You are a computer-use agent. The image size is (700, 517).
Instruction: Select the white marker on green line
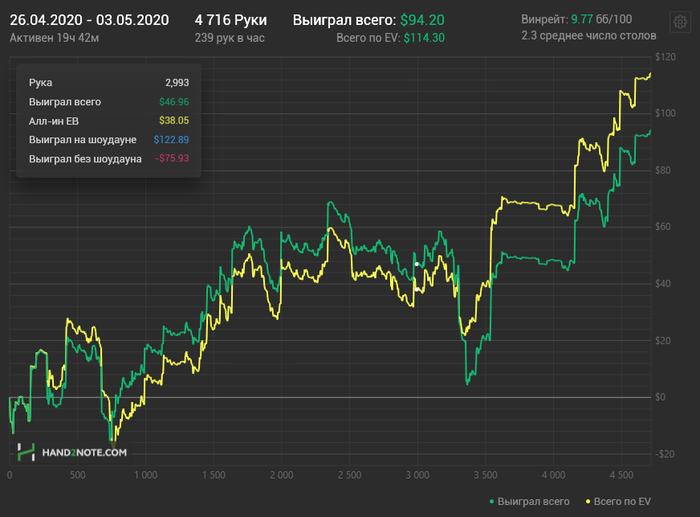(x=417, y=264)
